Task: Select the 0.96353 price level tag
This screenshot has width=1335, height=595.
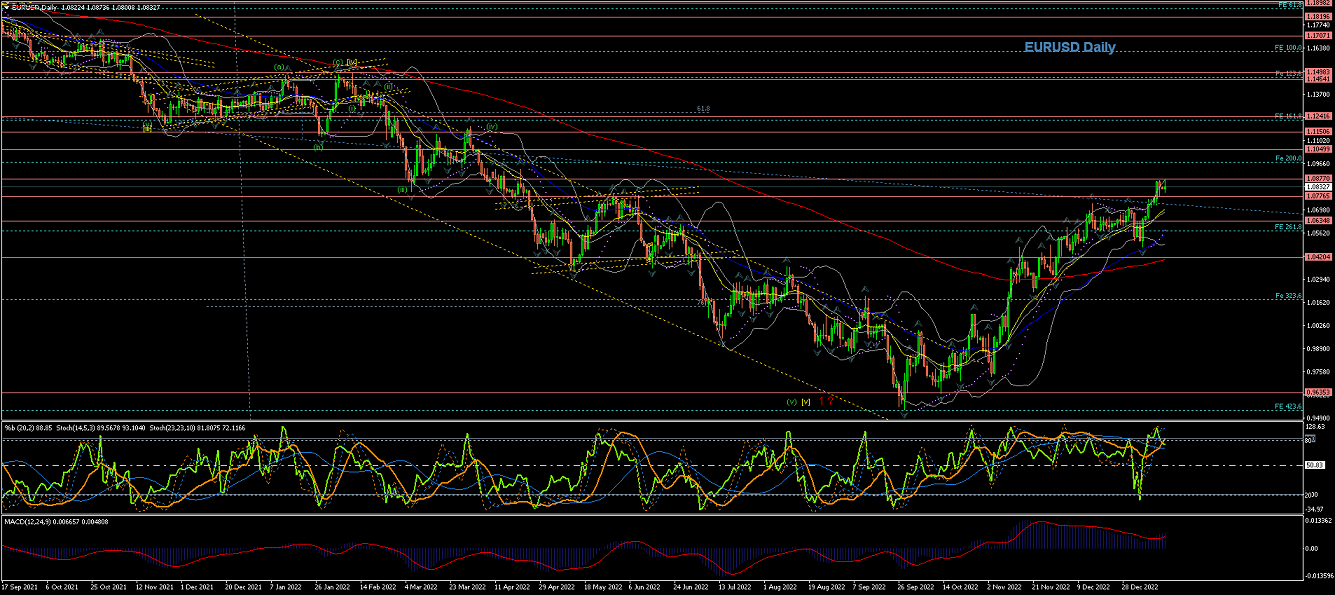Action: pos(1318,393)
